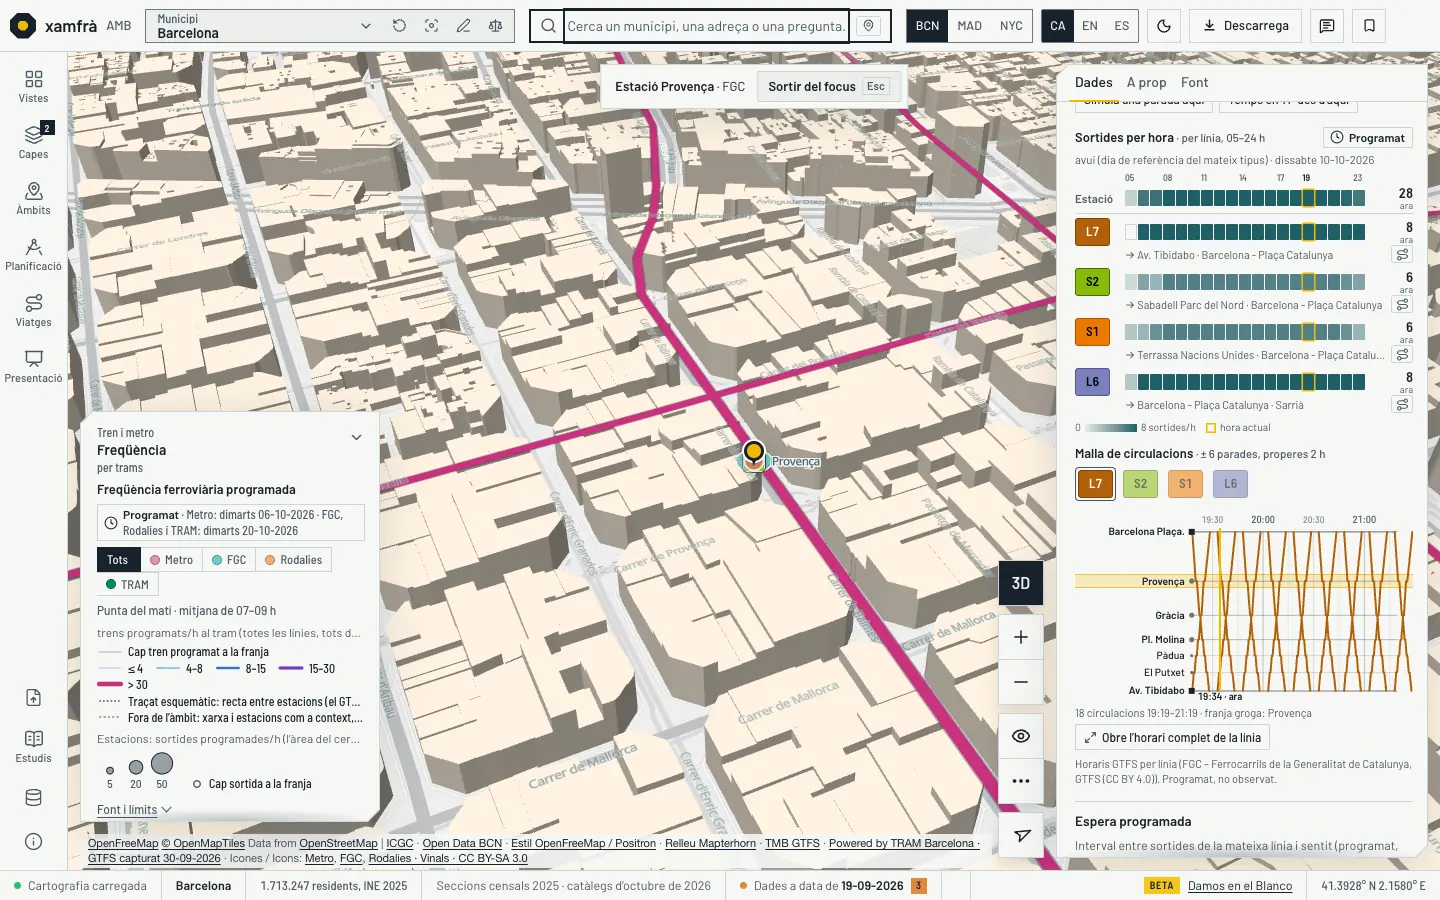
Task: Select the S2 line in Malla de circulacions
Action: pos(1140,484)
